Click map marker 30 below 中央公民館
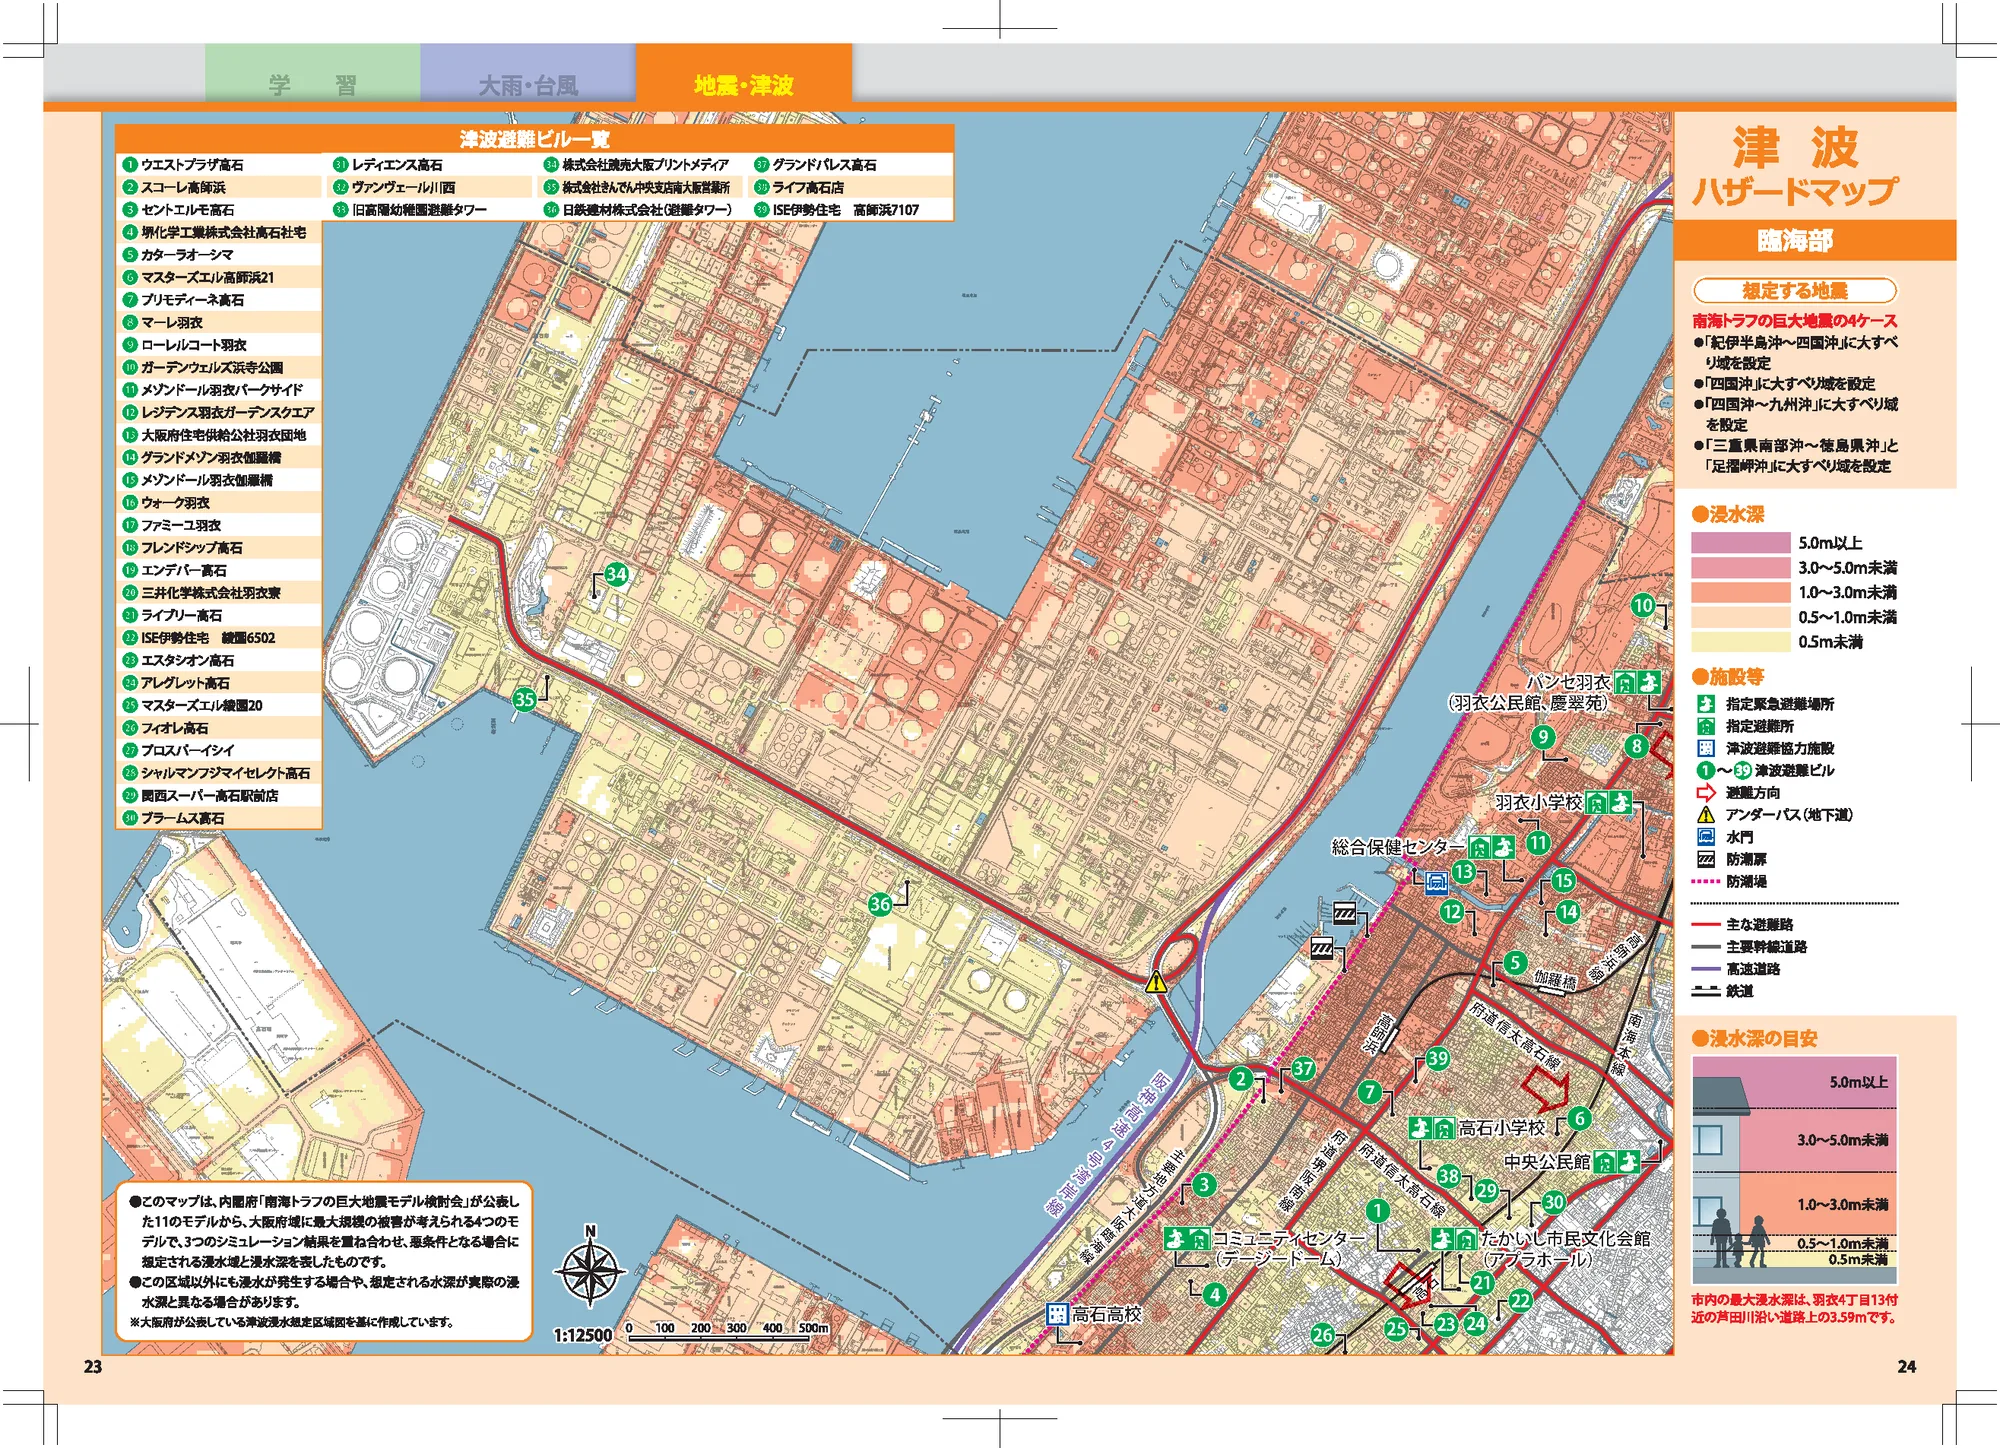 [x=1553, y=1201]
